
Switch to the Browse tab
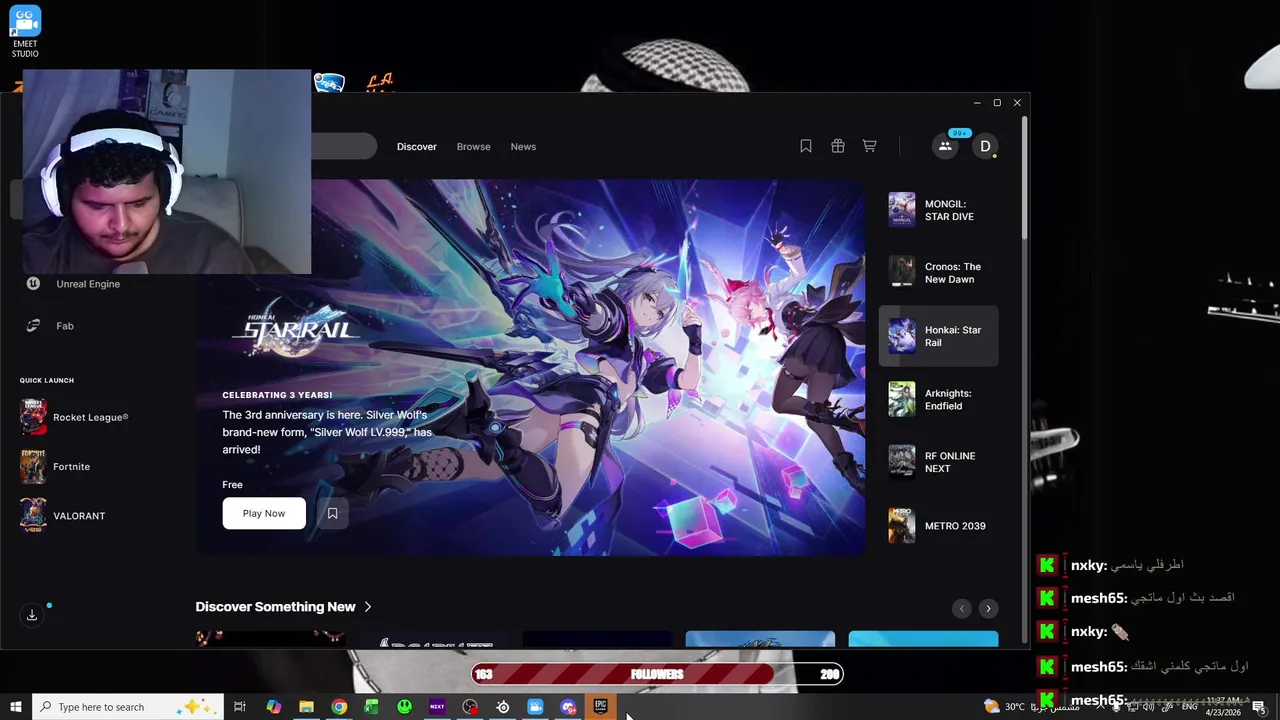coord(474,147)
